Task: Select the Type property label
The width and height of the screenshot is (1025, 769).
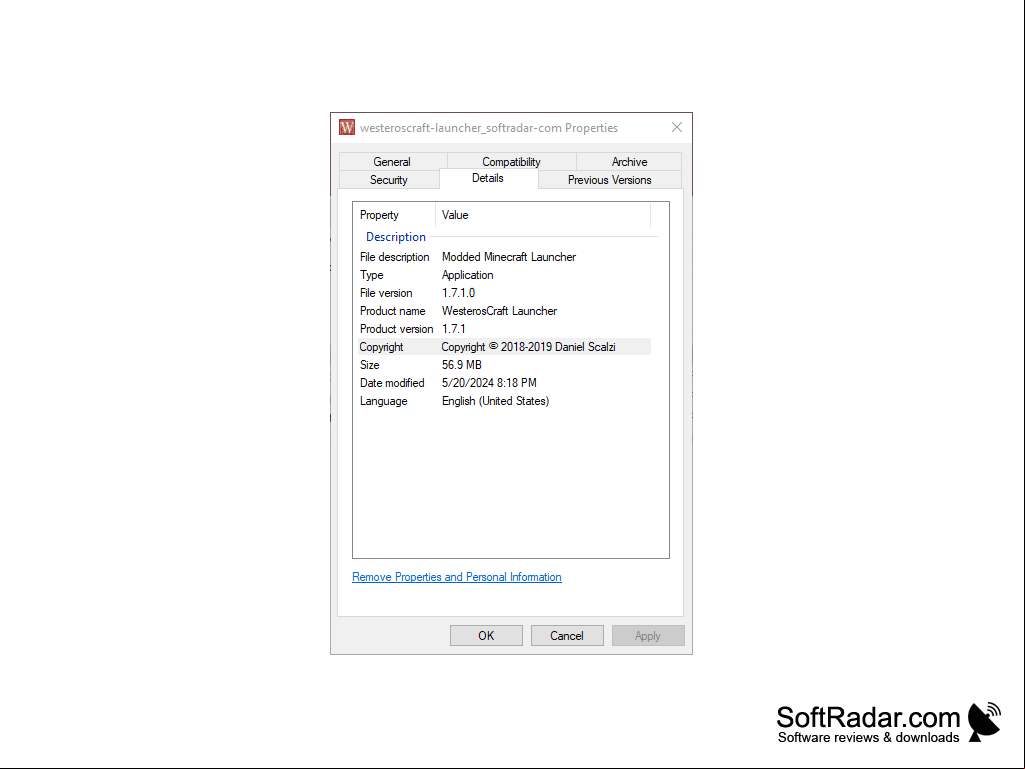Action: tap(371, 275)
